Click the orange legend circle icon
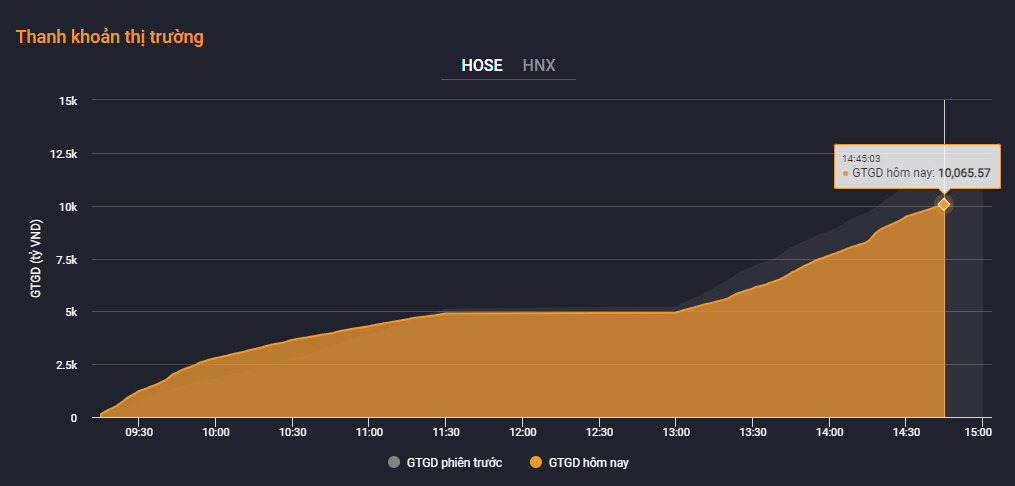 (x=535, y=462)
